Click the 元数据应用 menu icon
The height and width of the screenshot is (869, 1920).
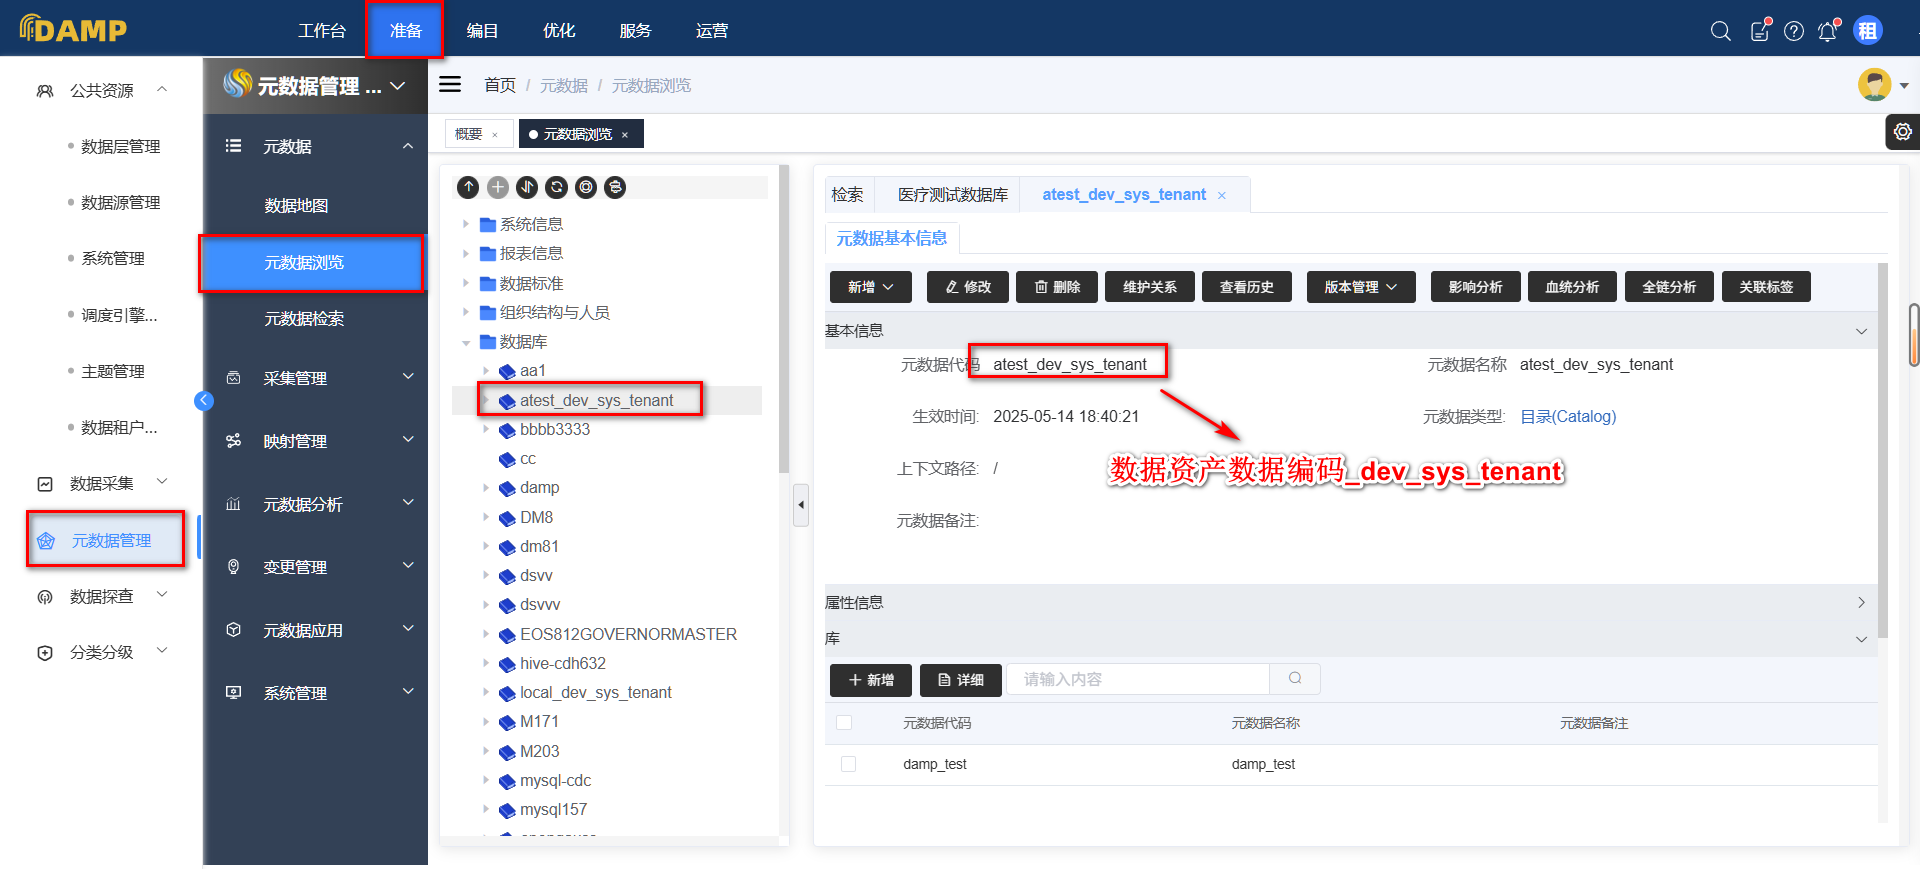(x=234, y=630)
